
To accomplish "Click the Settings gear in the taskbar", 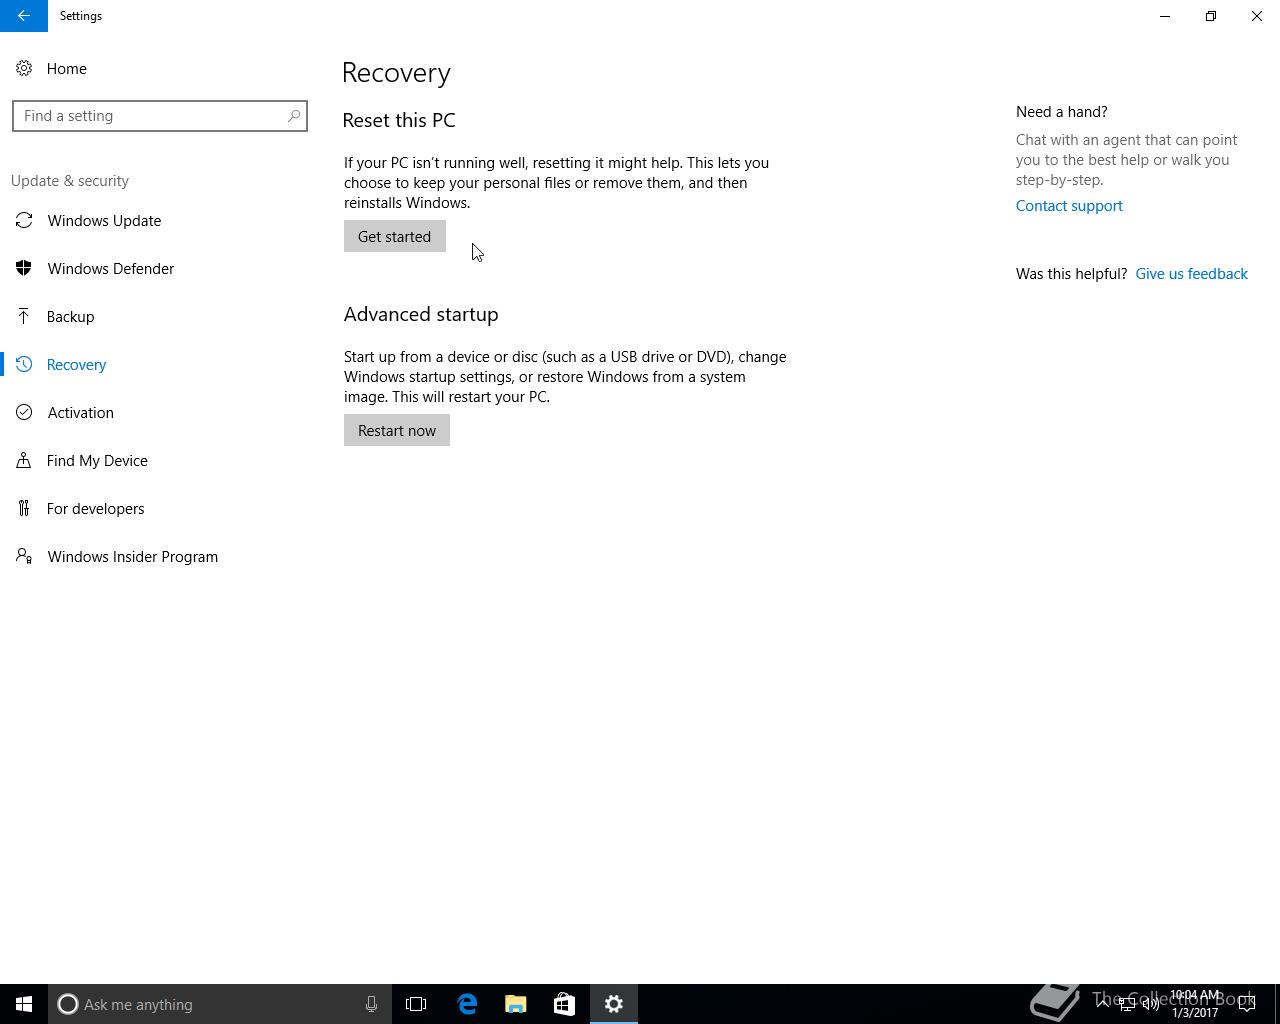I will (x=614, y=1004).
